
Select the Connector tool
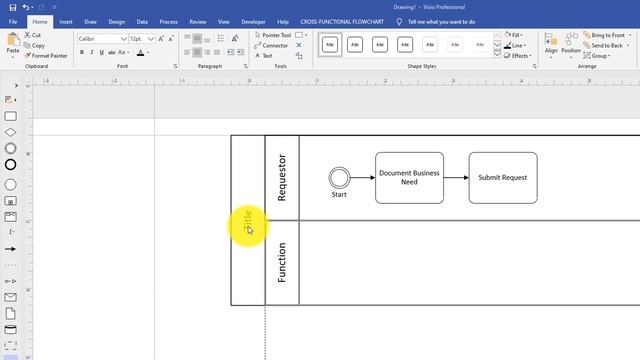[x=271, y=45]
